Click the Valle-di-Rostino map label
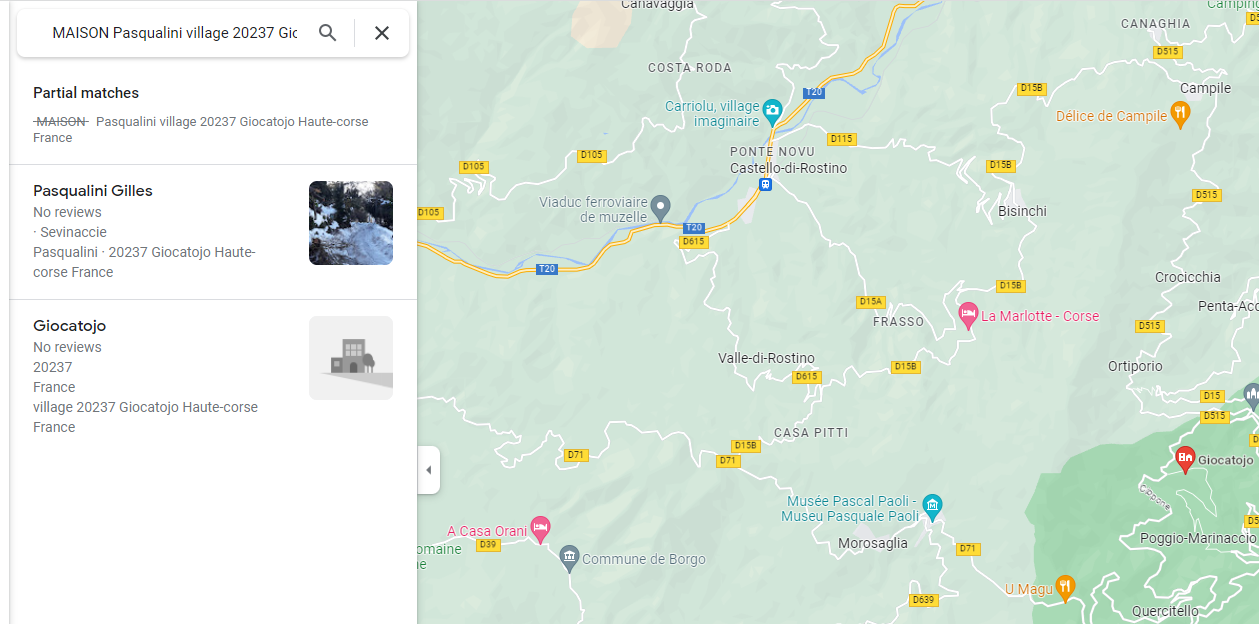1259x624 pixels. (x=766, y=358)
